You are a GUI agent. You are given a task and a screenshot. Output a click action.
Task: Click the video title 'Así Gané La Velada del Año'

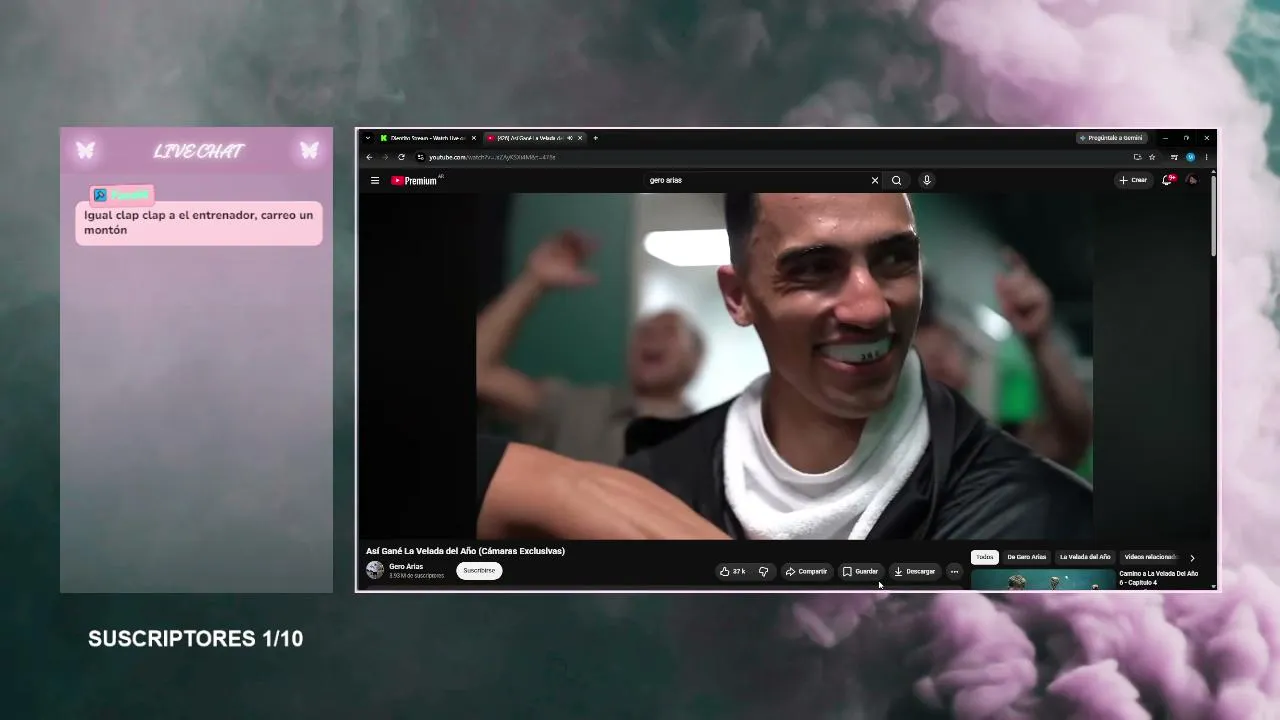pos(465,551)
